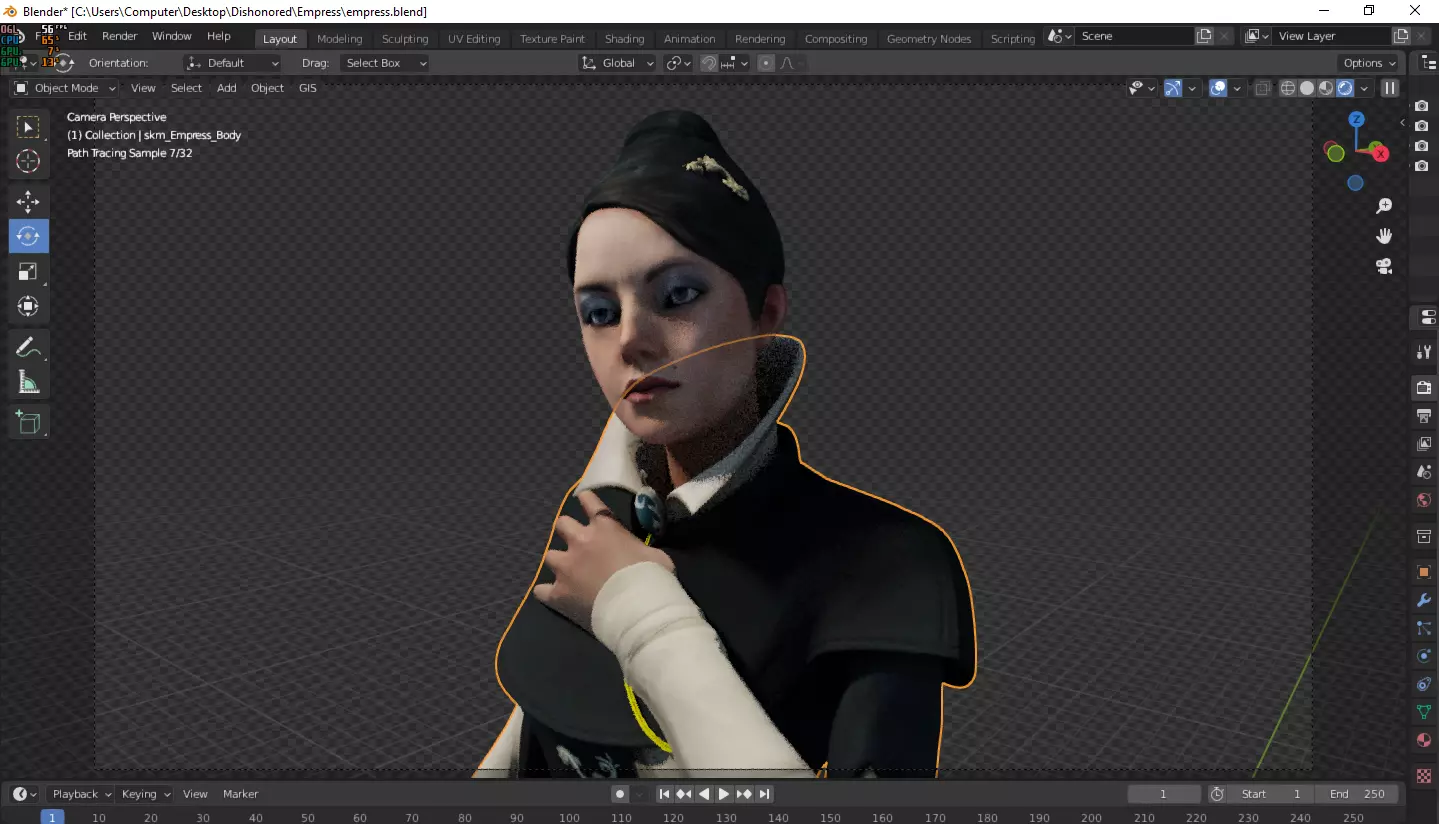Select the Select Box tool

click(28, 127)
